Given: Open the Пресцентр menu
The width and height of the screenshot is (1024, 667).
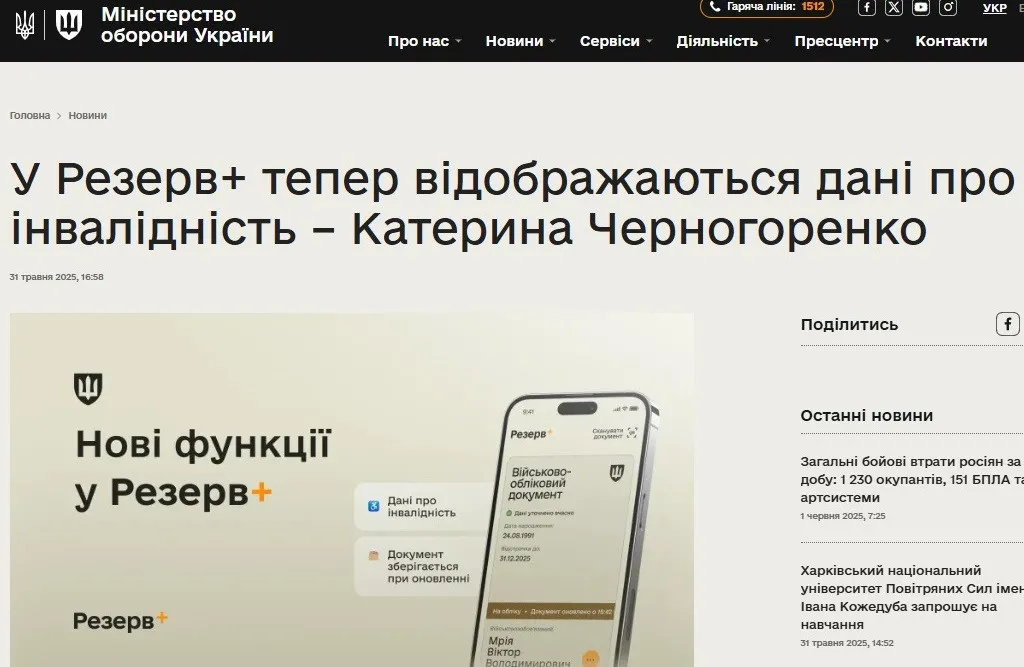Looking at the screenshot, I should [836, 41].
